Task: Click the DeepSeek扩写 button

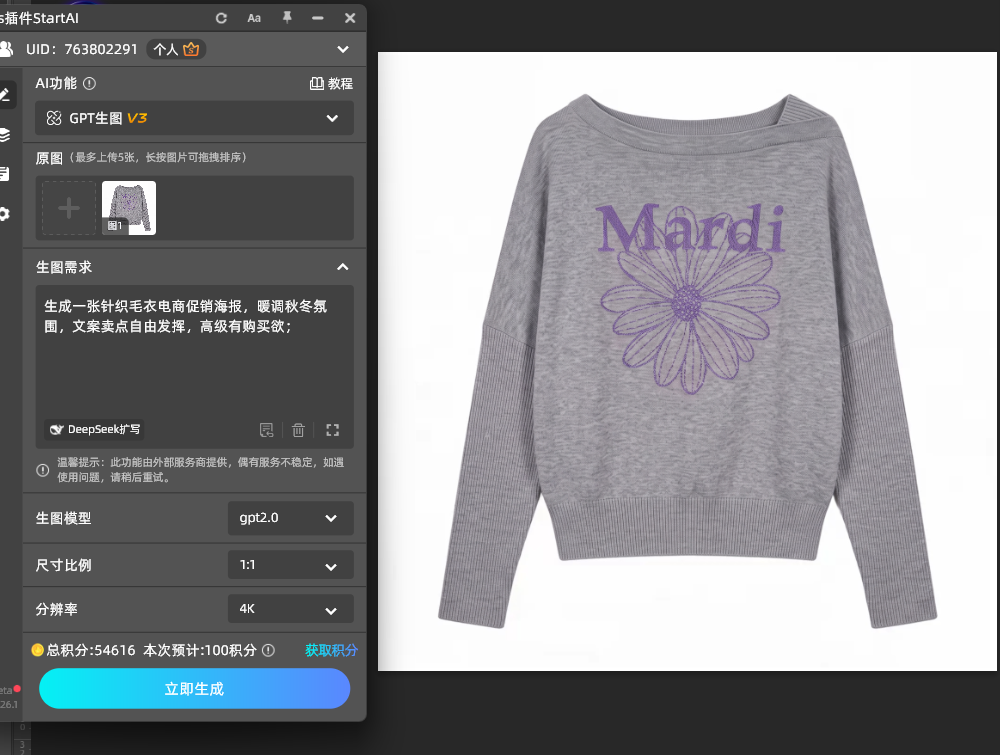Action: [x=94, y=429]
